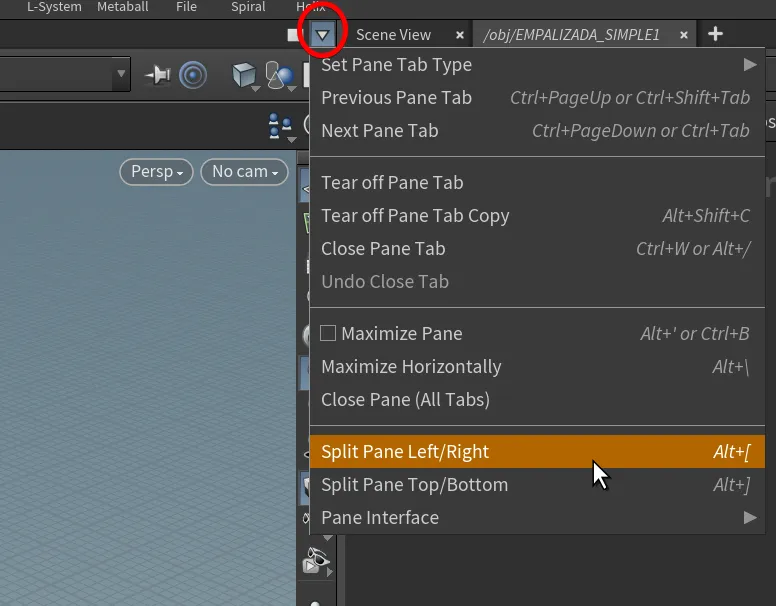Image resolution: width=776 pixels, height=606 pixels.
Task: Open the Pane Interface submenu
Action: [x=537, y=518]
